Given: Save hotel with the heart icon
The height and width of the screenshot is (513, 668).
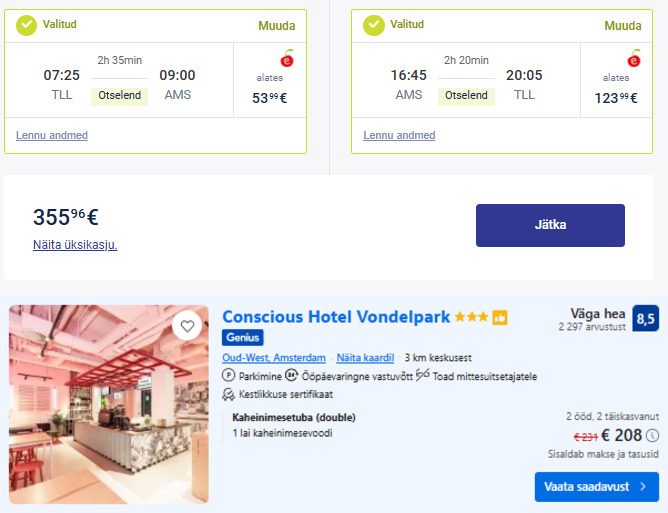Looking at the screenshot, I should (186, 326).
